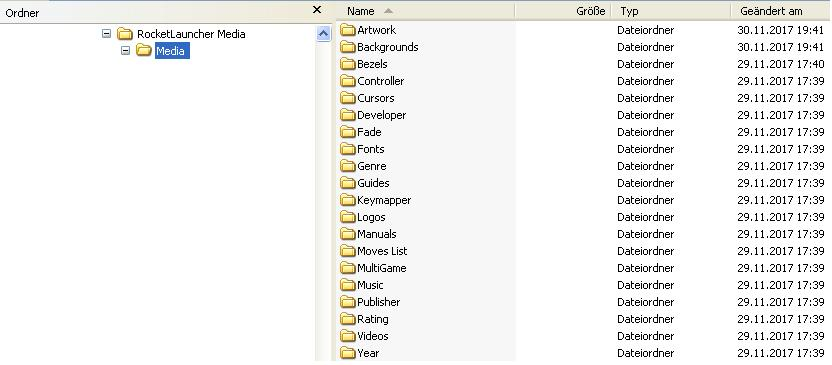This screenshot has width=832, height=365.
Task: Sort by the Typ column header
Action: pos(671,11)
